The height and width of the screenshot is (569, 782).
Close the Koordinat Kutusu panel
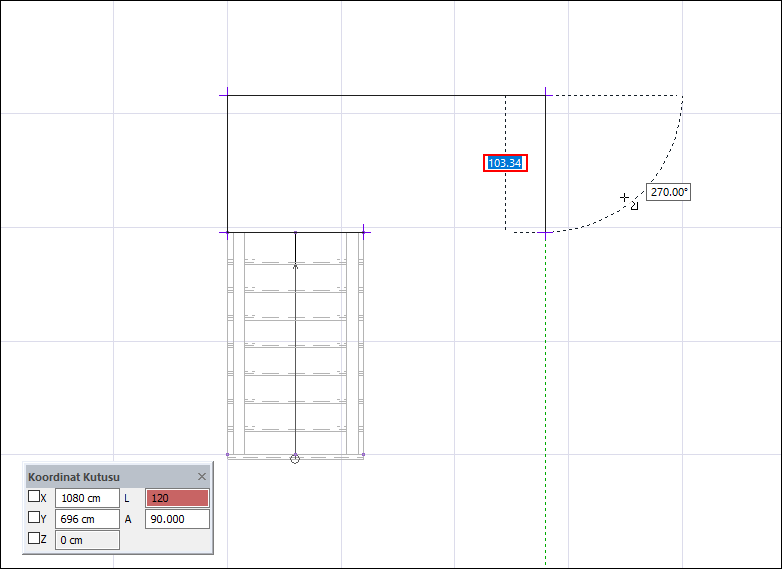tap(201, 477)
